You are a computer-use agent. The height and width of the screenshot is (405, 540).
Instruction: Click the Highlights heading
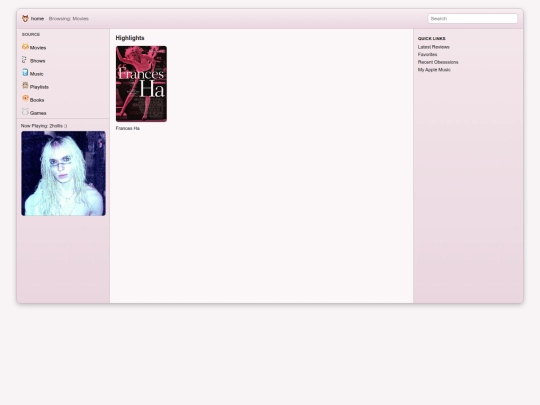[x=130, y=38]
